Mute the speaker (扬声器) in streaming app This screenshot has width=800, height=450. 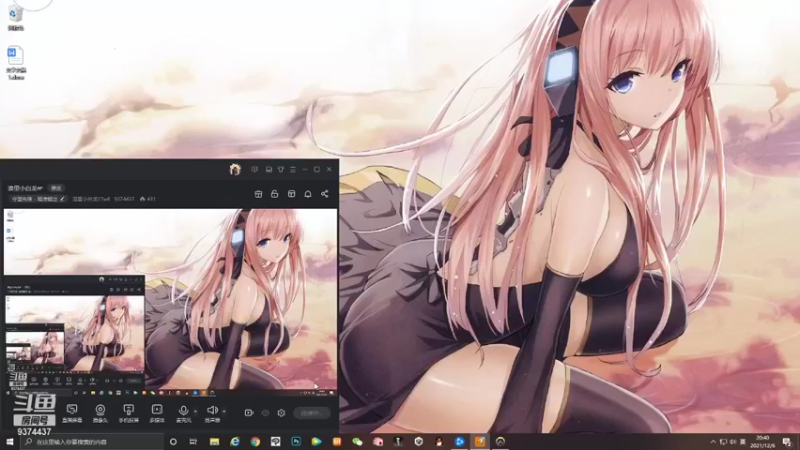(x=212, y=413)
